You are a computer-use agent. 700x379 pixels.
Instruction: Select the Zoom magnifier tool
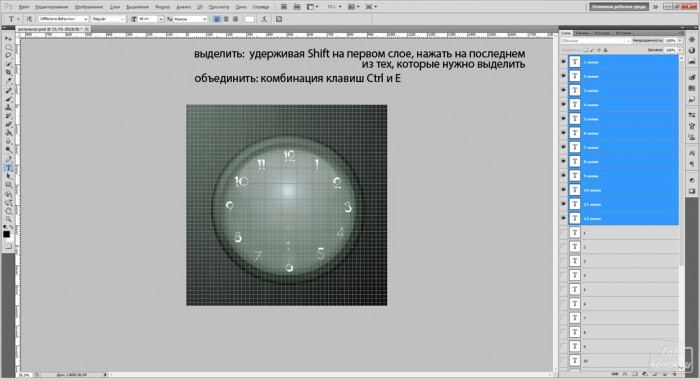point(8,219)
